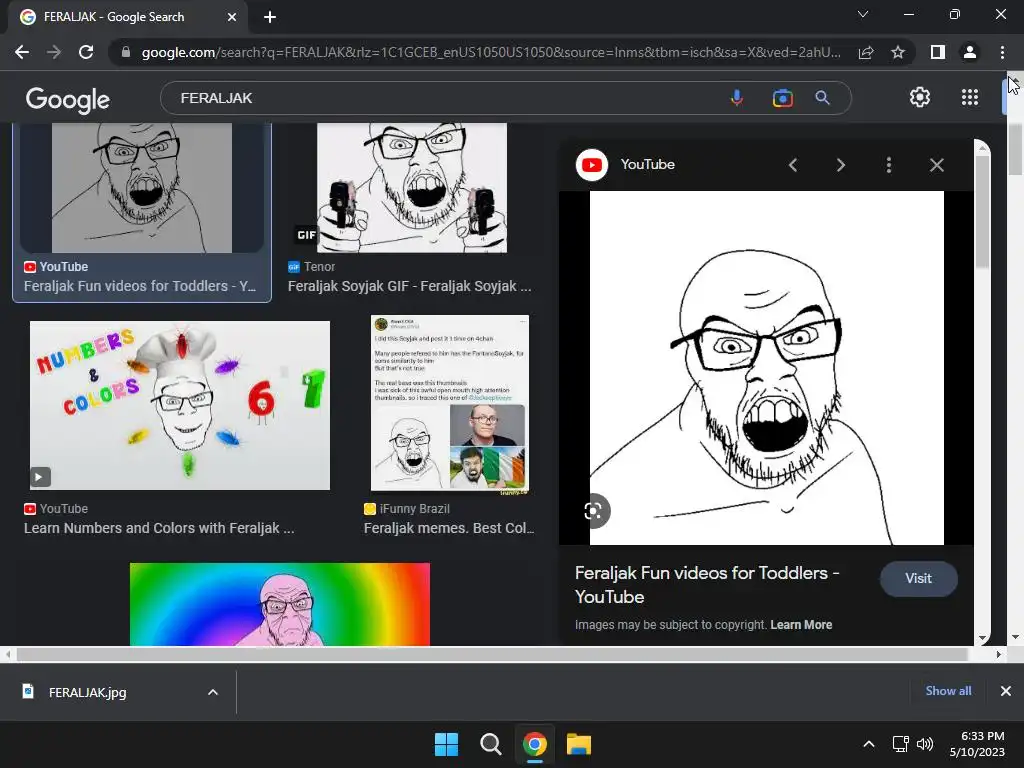Select the first YouTube Feraljak thumbnail
Viewport: 1024px width, 768px height.
(142, 188)
